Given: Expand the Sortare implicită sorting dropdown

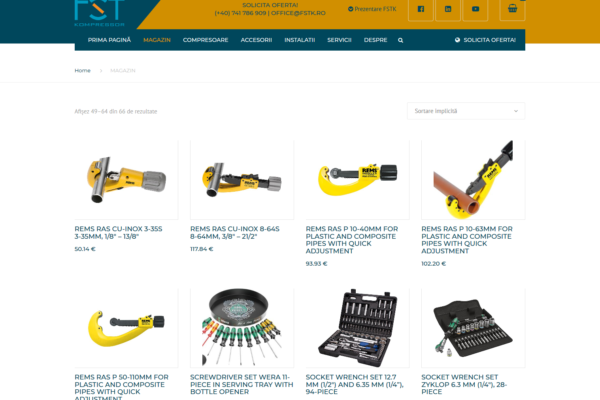Looking at the screenshot, I should coord(465,111).
